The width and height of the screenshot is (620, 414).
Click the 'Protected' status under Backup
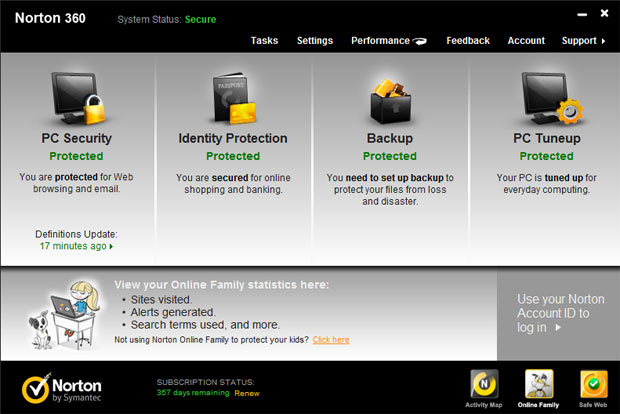pos(390,156)
